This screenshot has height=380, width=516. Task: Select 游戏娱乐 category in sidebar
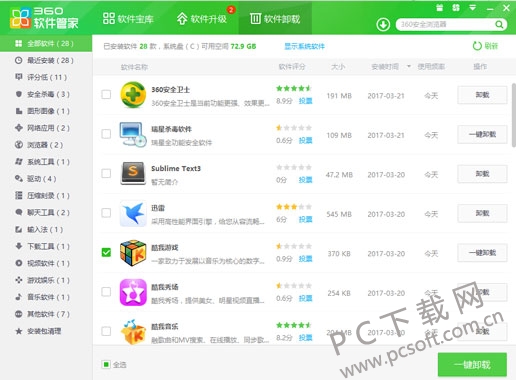[x=46, y=280]
